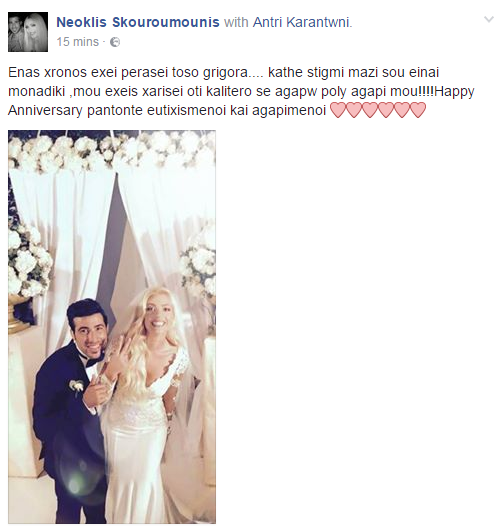Click the groom's boutonniere flower
The width and height of the screenshot is (501, 530).
[77, 386]
